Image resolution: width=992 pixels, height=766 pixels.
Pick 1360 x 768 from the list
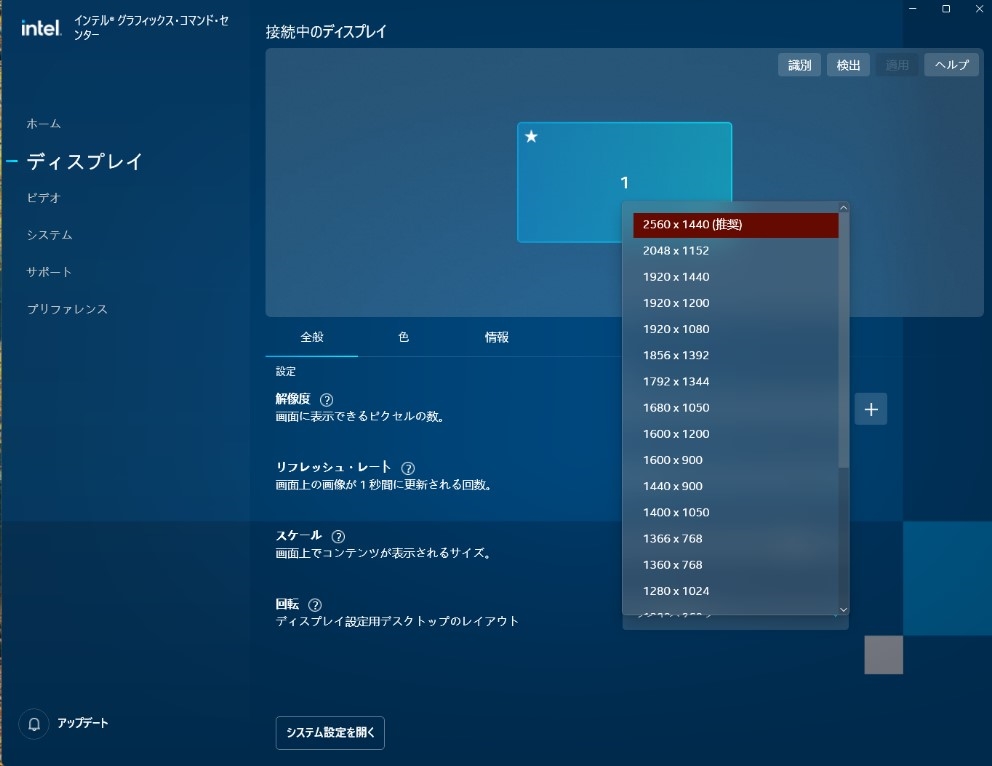click(x=736, y=565)
